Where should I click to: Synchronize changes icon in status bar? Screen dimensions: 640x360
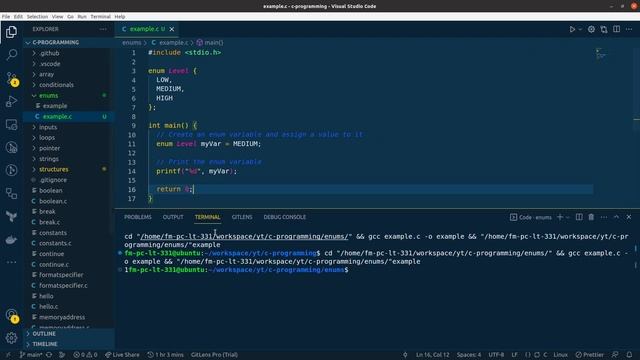(x=49, y=355)
